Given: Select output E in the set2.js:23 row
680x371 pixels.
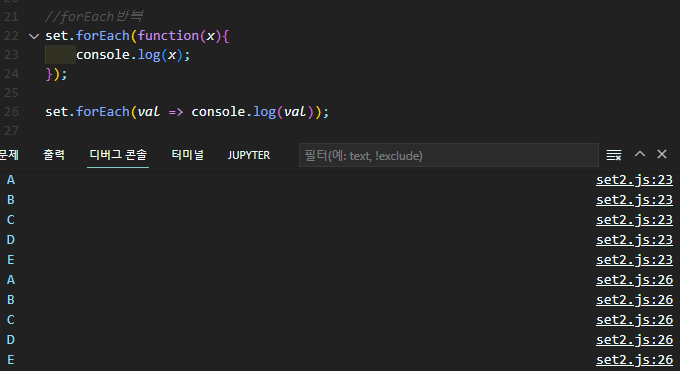Looking at the screenshot, I should 11,260.
